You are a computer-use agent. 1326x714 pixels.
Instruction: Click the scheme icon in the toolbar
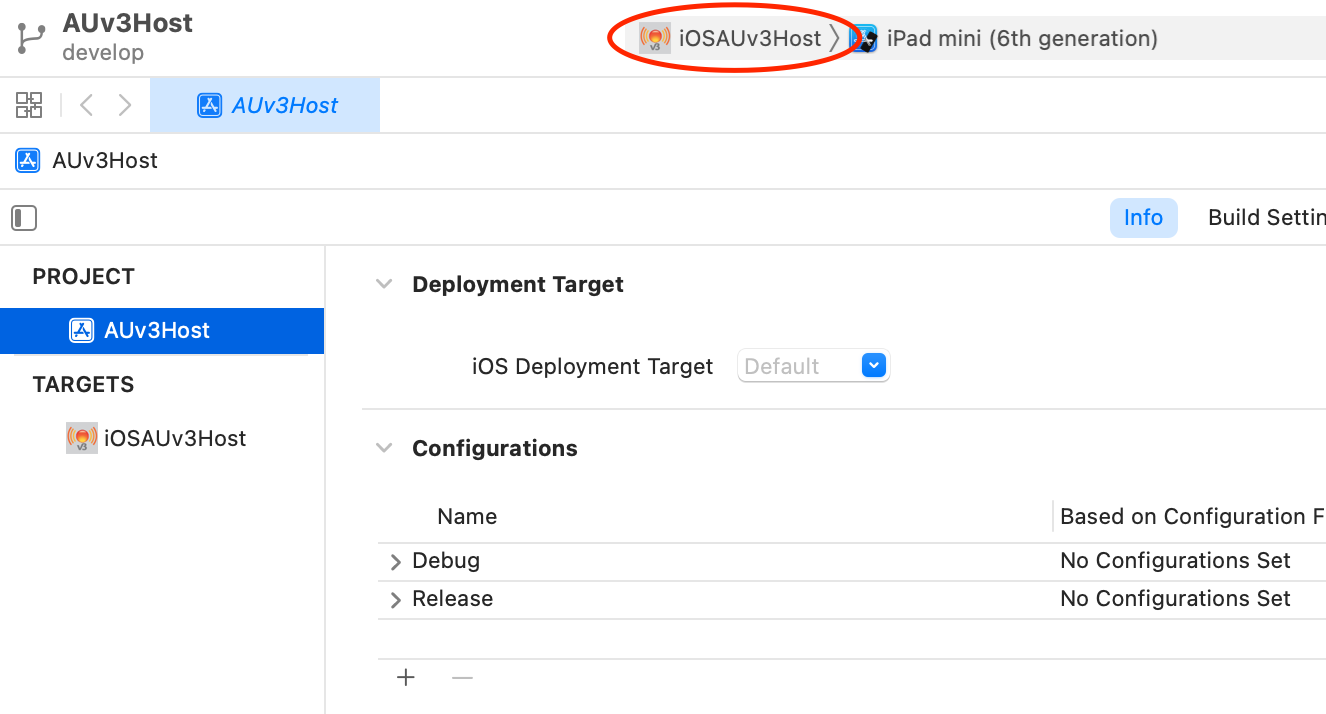pos(655,39)
